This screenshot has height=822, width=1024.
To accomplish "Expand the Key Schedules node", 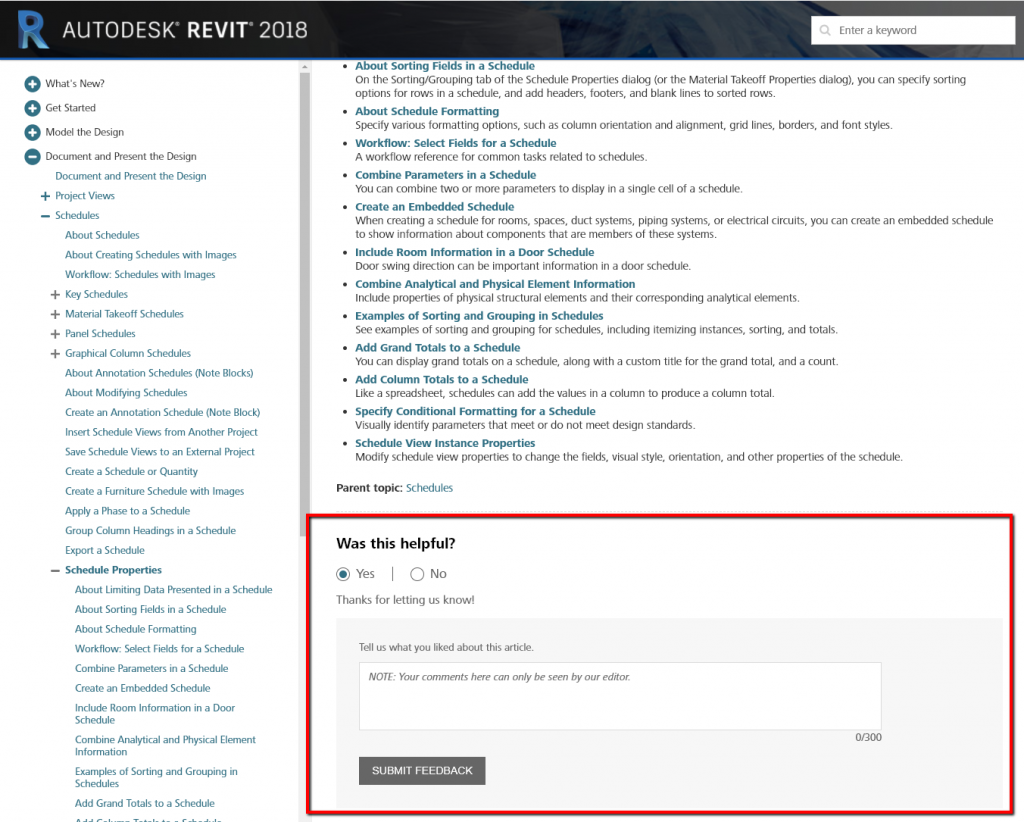I will click(55, 294).
